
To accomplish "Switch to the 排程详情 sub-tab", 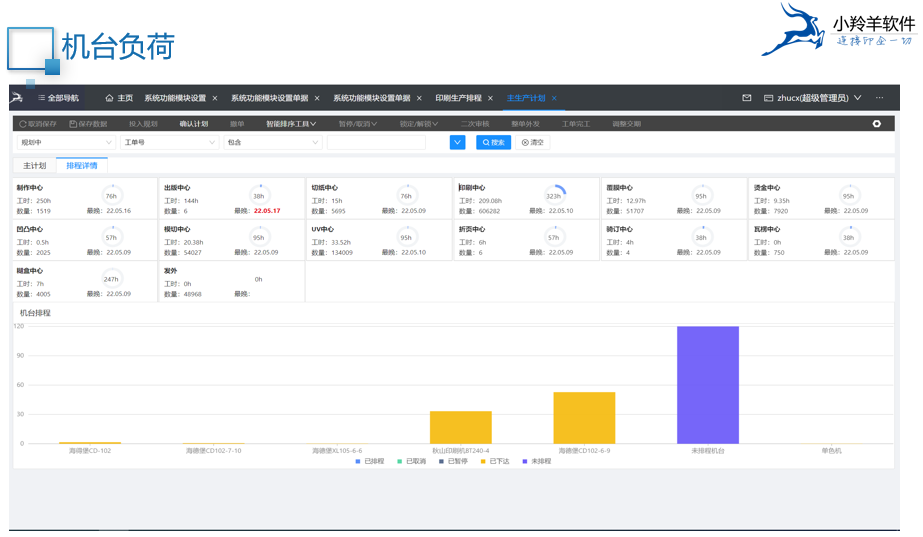I will point(82,165).
